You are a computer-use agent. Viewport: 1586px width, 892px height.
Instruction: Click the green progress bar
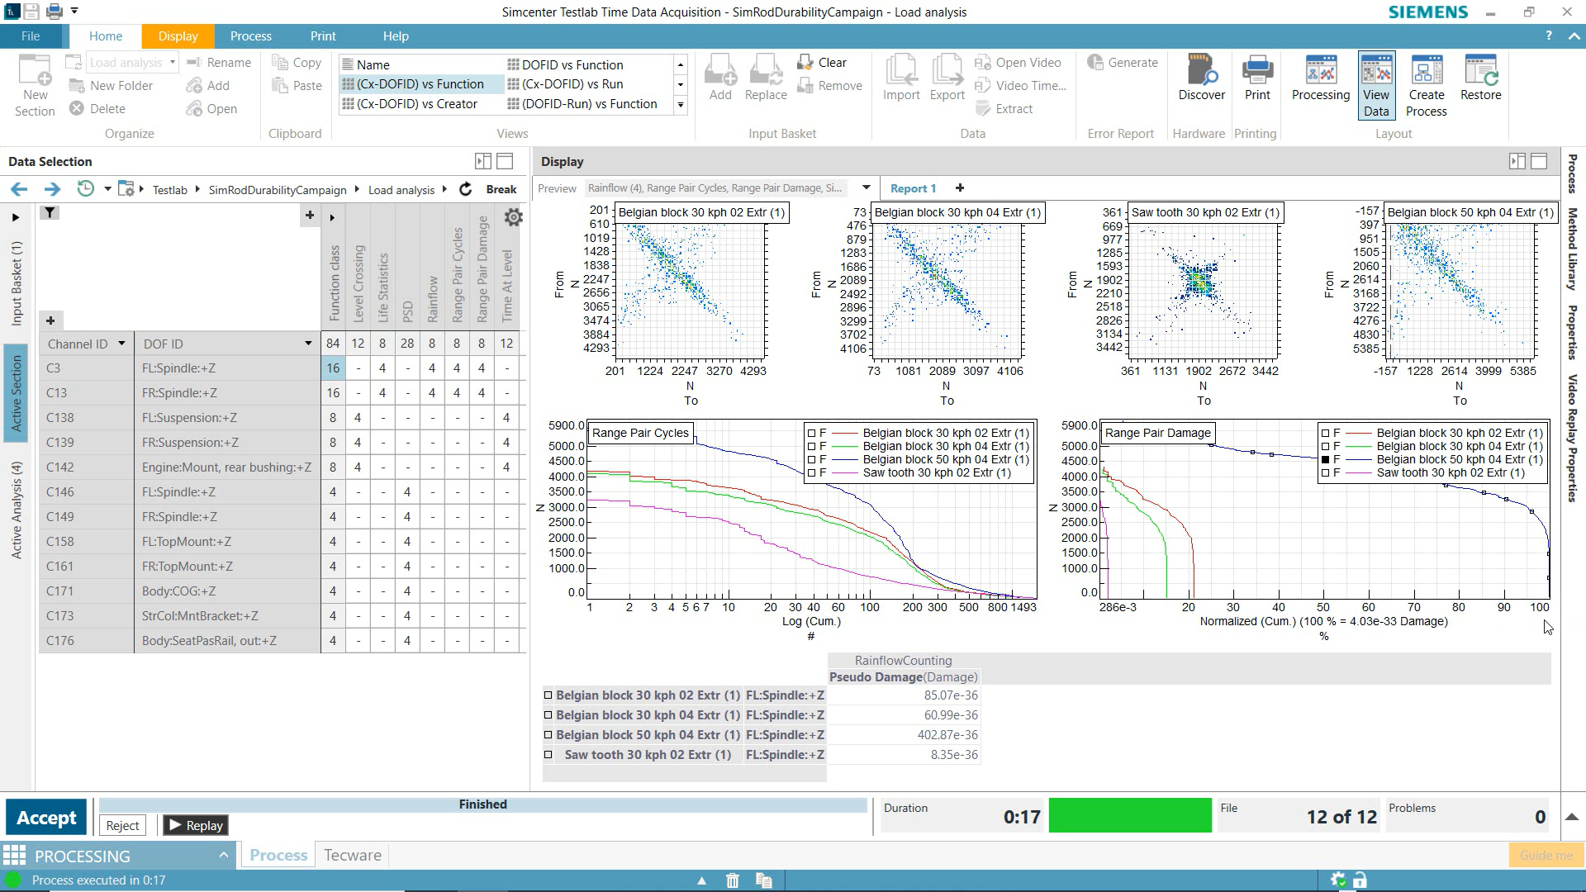click(1129, 816)
